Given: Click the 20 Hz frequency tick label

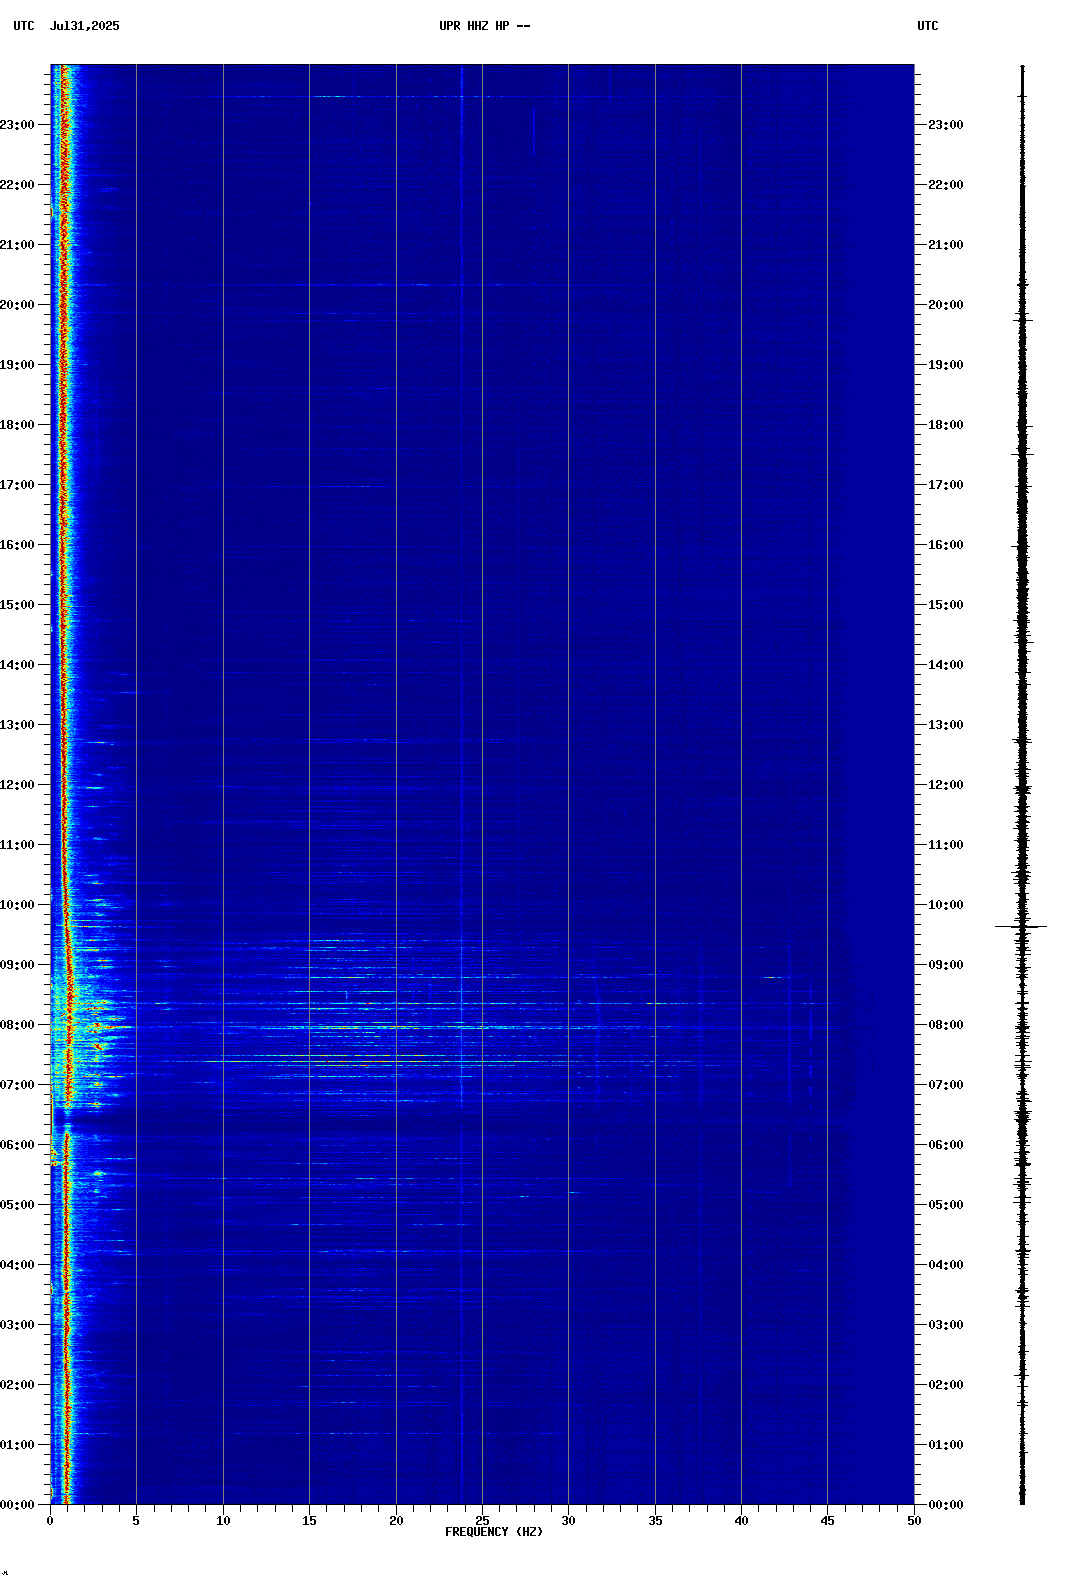Looking at the screenshot, I should (x=396, y=1521).
